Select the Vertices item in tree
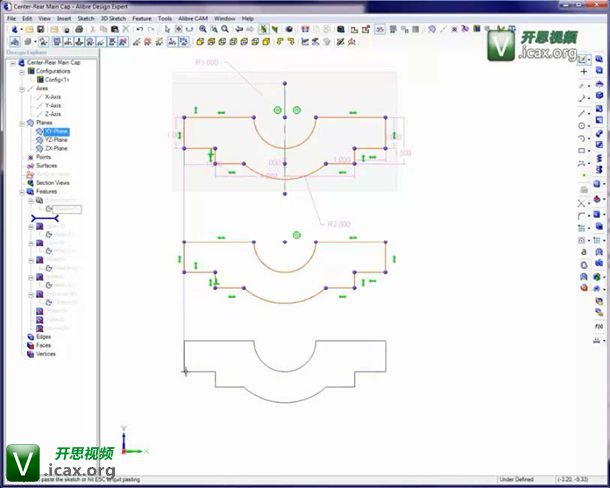Image resolution: width=610 pixels, height=488 pixels. [46, 353]
